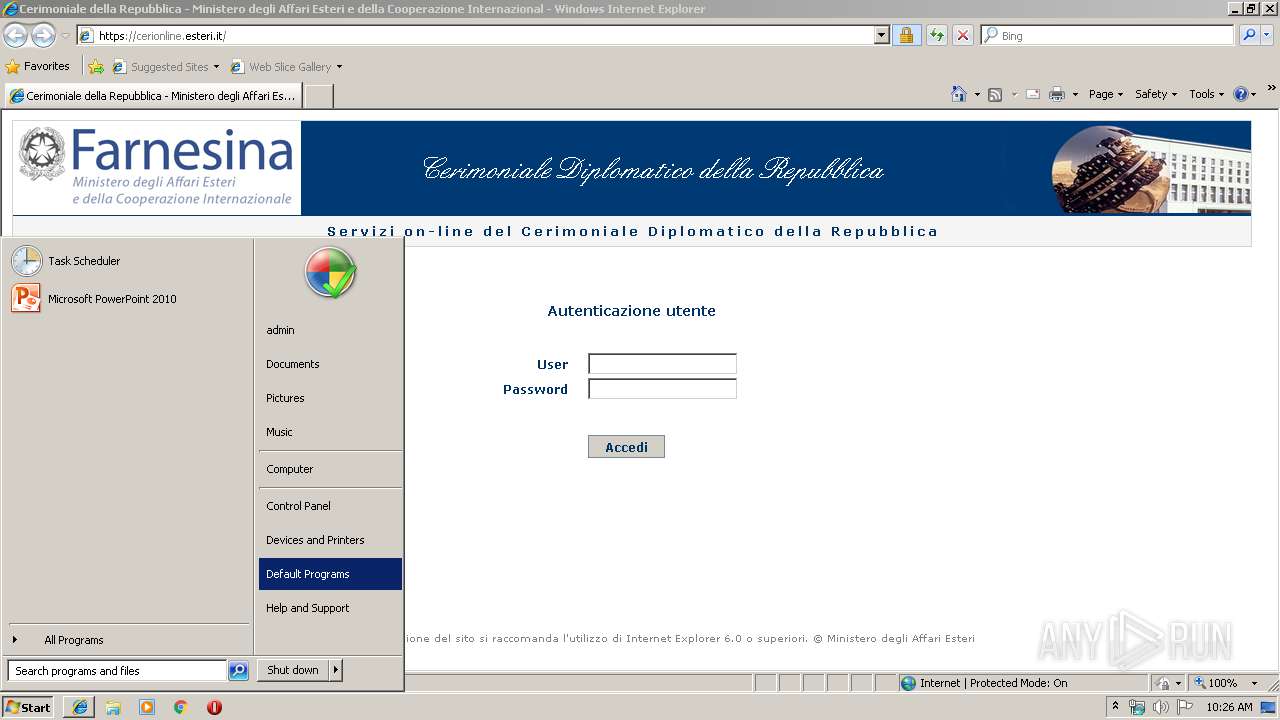The height and width of the screenshot is (720, 1280).
Task: Open Pictures from Start menu
Action: click(x=330, y=398)
